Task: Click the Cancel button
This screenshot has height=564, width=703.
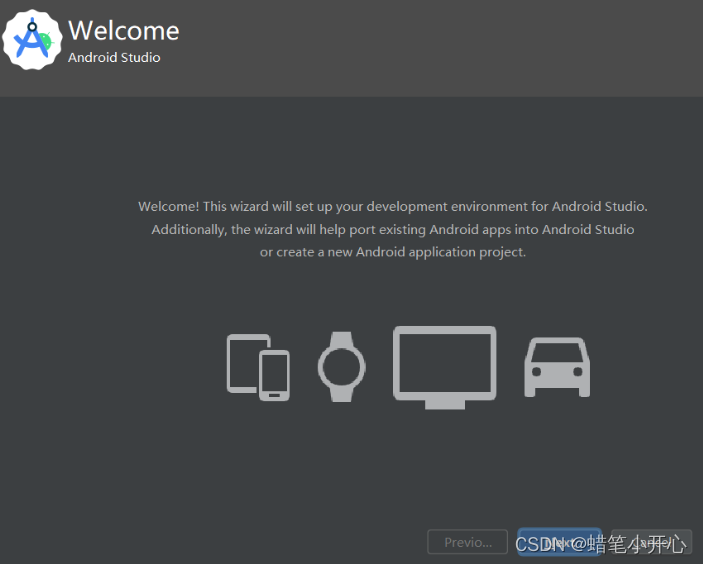Action: [x=651, y=542]
